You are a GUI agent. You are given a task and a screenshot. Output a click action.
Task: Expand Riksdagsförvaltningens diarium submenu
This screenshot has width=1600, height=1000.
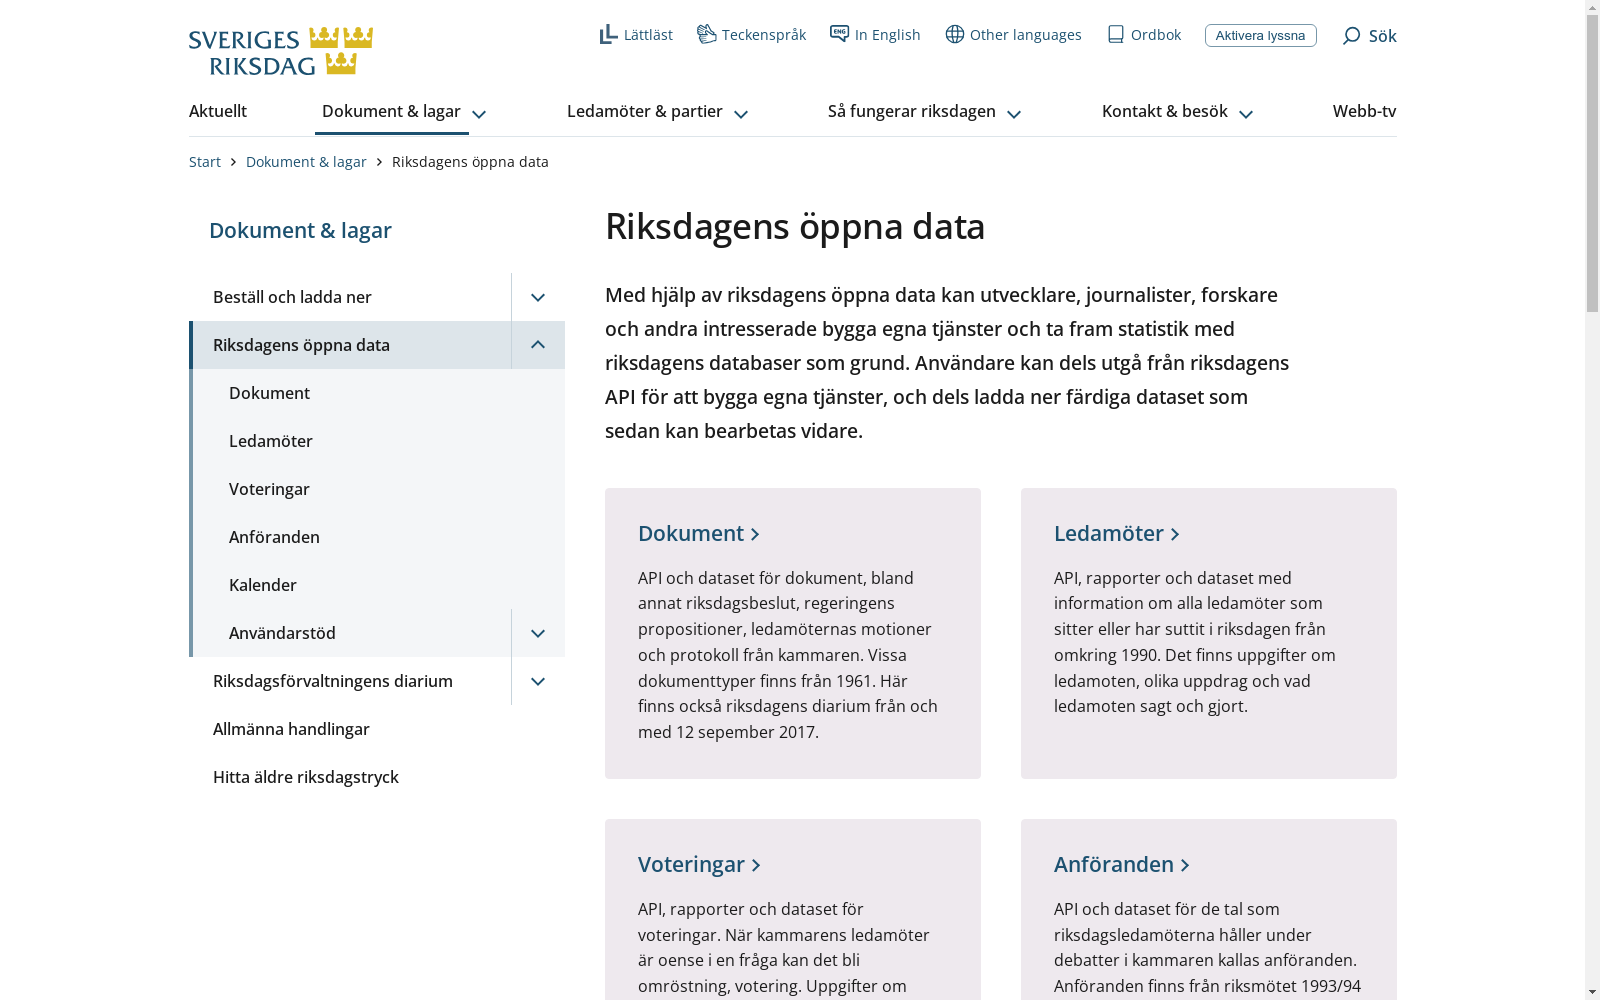[x=538, y=681]
